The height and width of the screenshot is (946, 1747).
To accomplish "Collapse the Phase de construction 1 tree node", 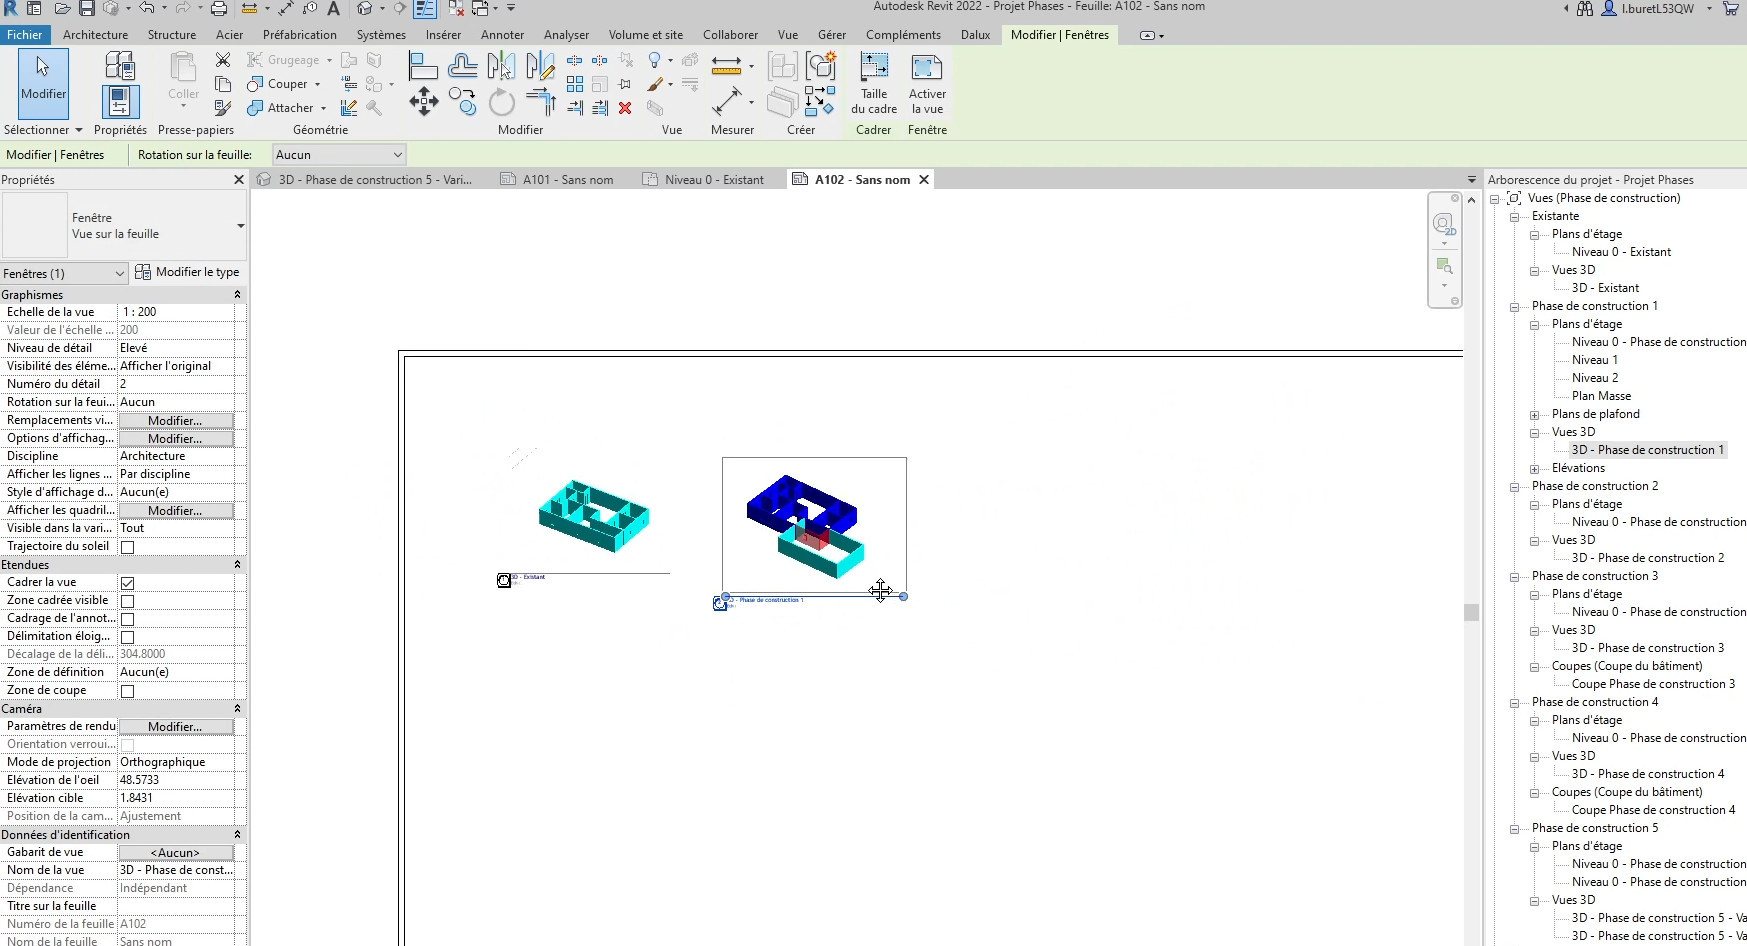I will coord(1515,306).
